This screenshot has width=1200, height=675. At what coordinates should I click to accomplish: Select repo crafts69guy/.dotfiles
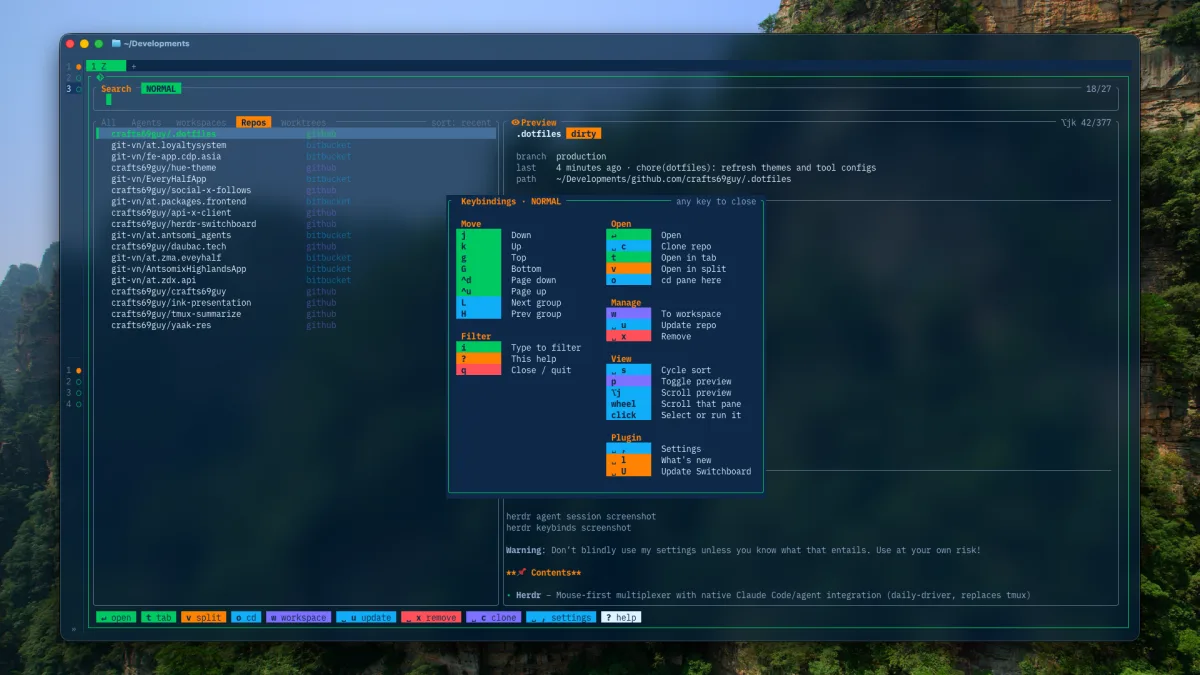coord(296,133)
